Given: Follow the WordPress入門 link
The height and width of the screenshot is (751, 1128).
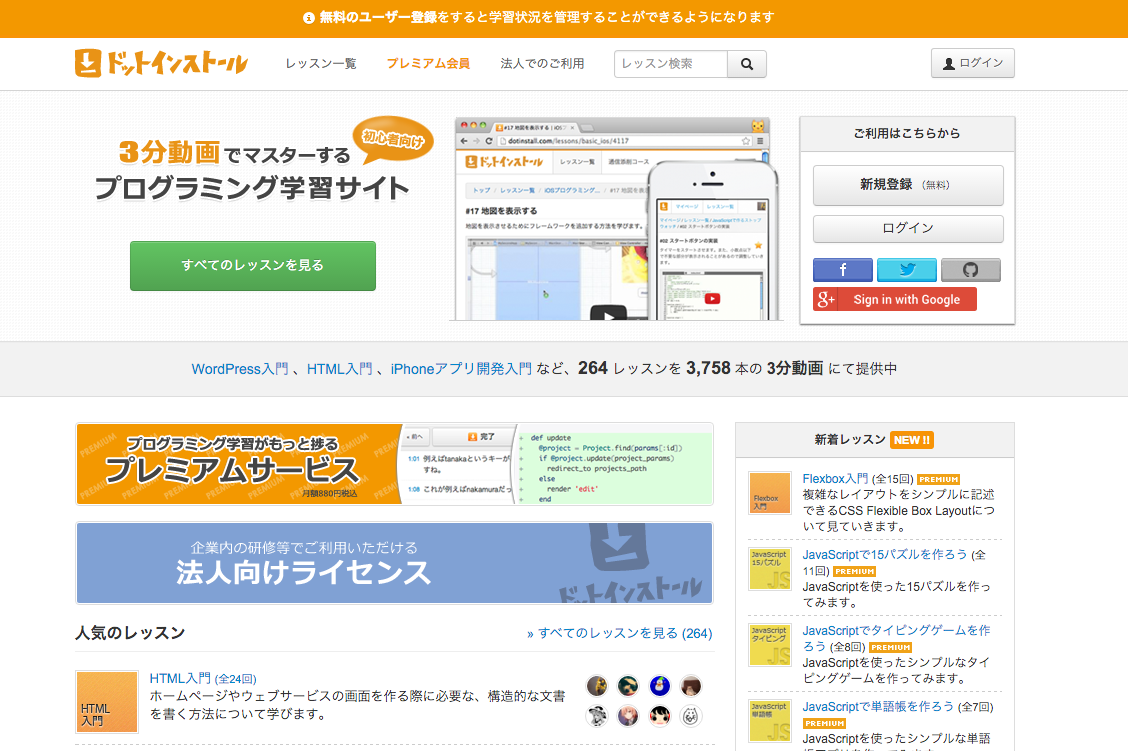Looking at the screenshot, I should tap(240, 369).
